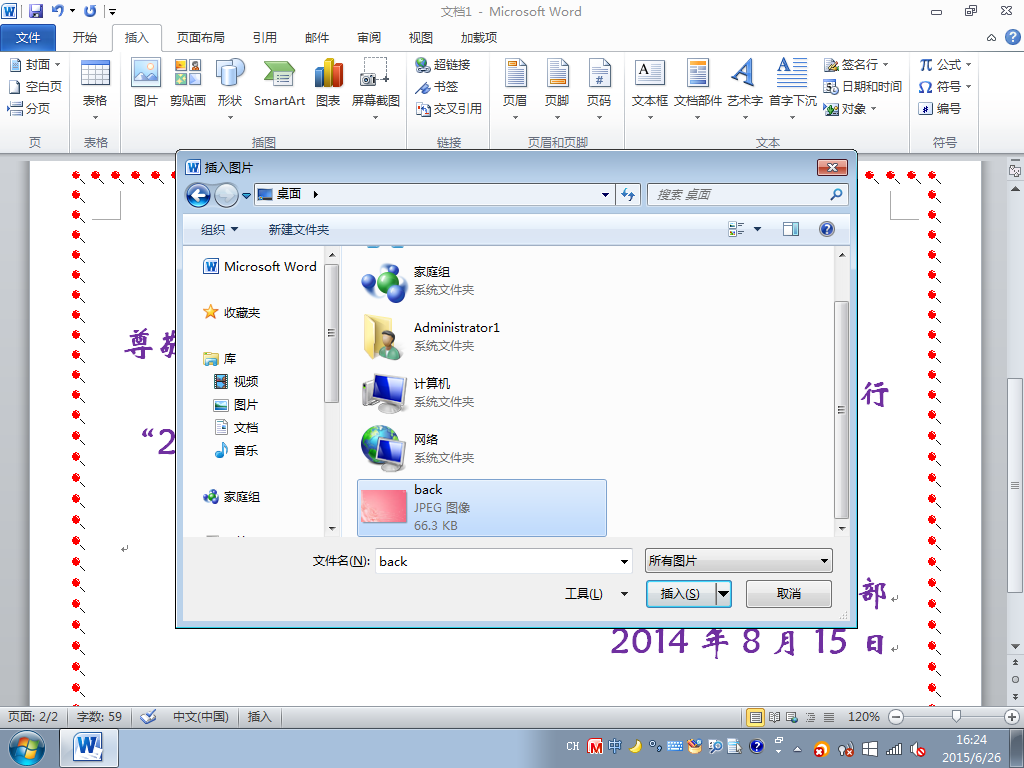Add a 书签 bookmark
The width and height of the screenshot is (1024, 768).
coord(437,87)
